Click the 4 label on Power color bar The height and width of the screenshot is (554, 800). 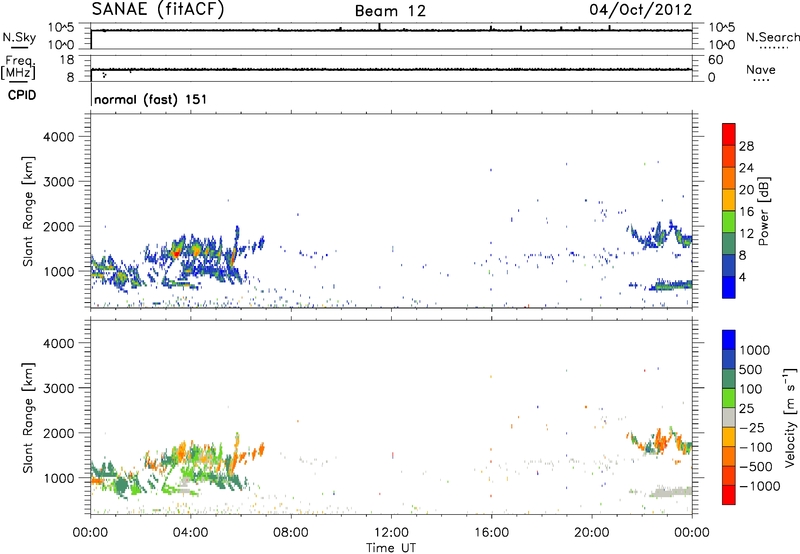click(743, 277)
